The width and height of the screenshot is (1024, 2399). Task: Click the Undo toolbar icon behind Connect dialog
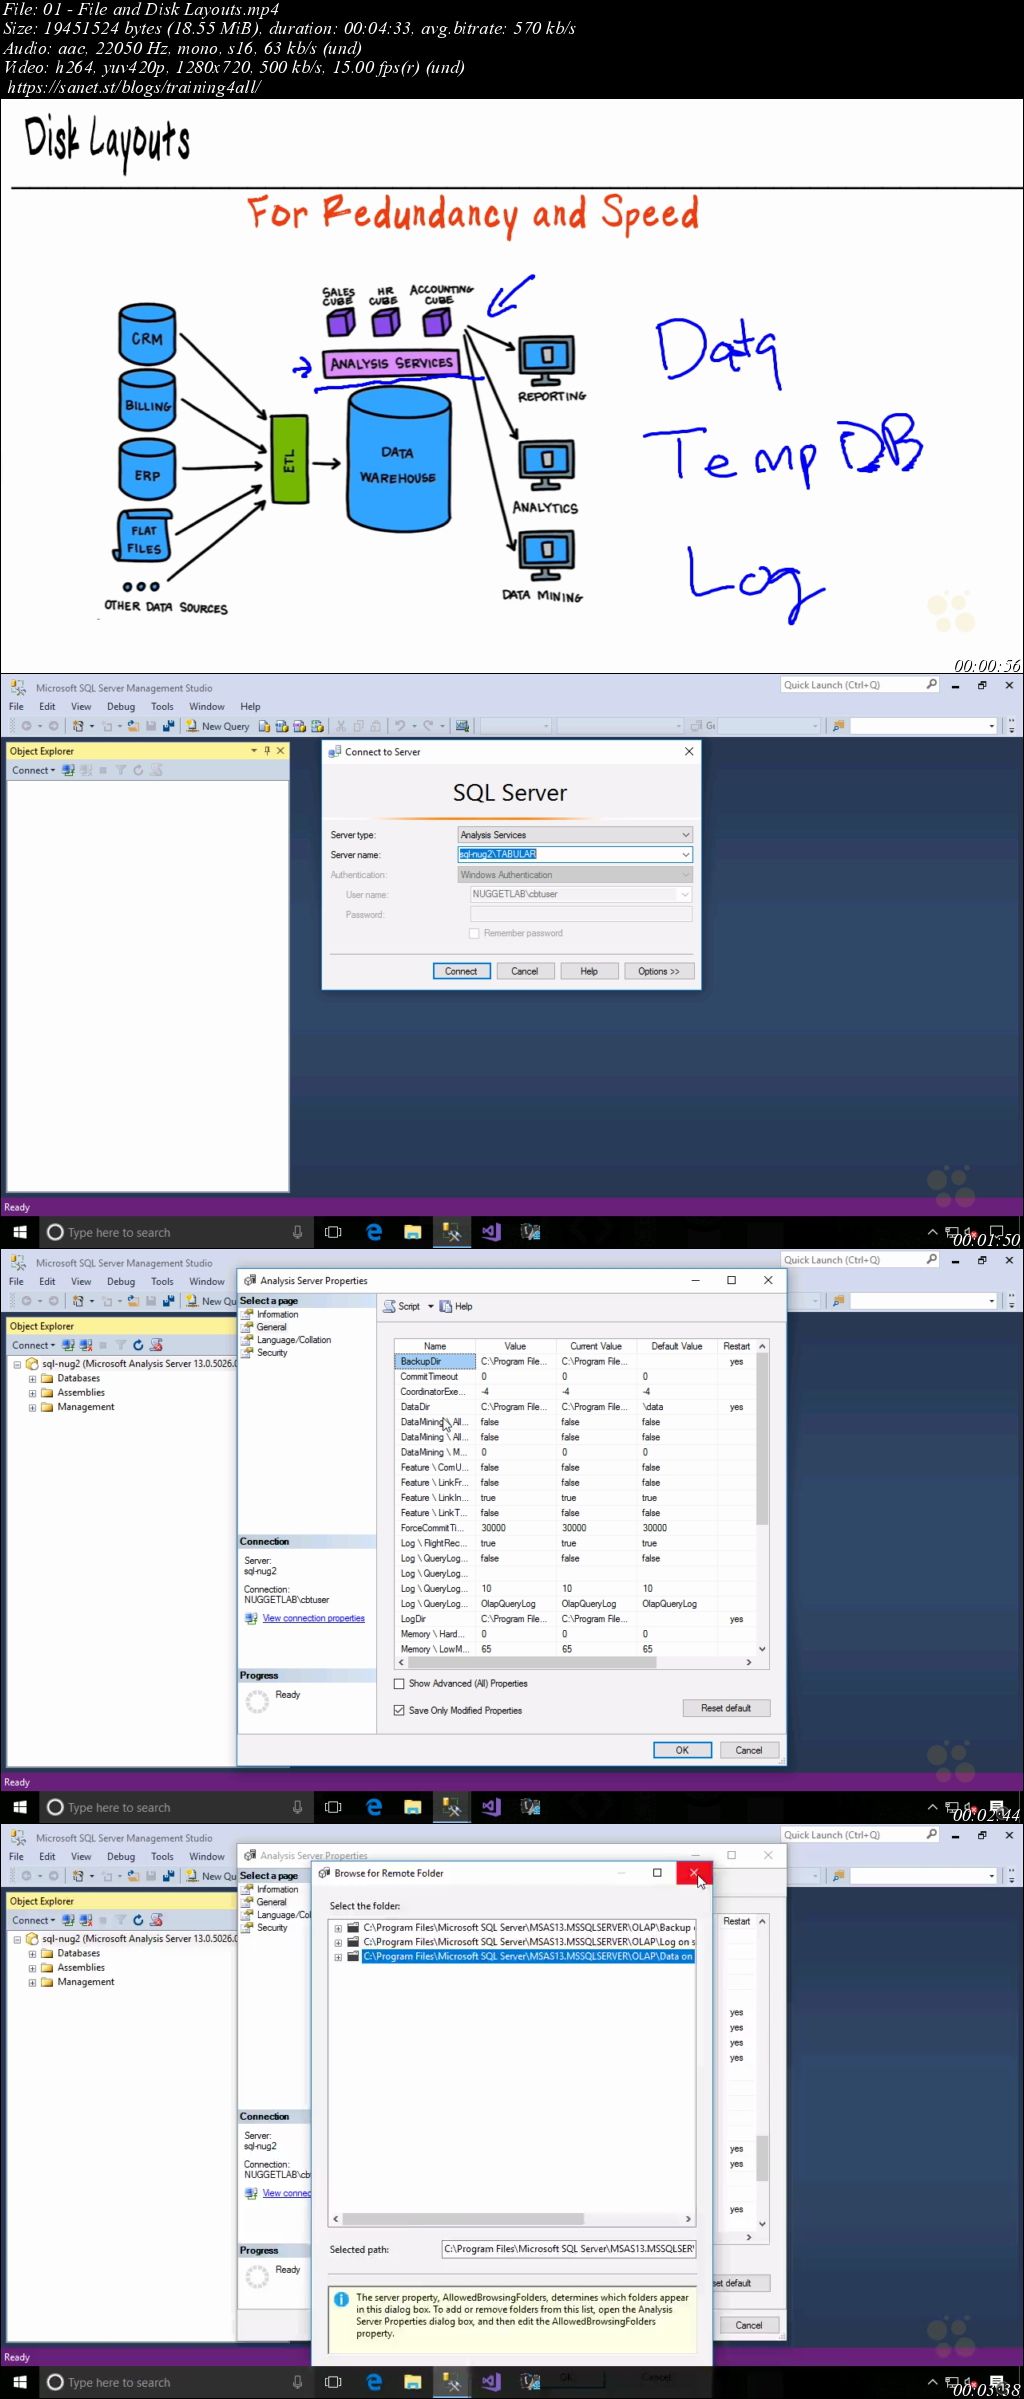coord(400,726)
